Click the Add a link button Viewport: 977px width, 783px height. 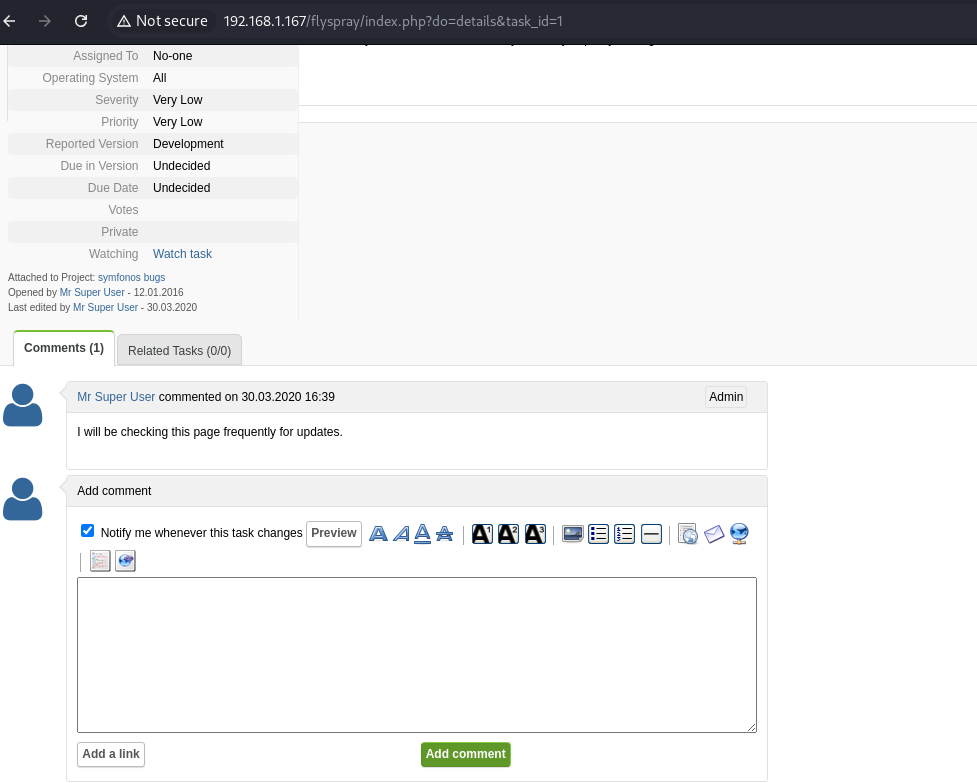tap(111, 754)
